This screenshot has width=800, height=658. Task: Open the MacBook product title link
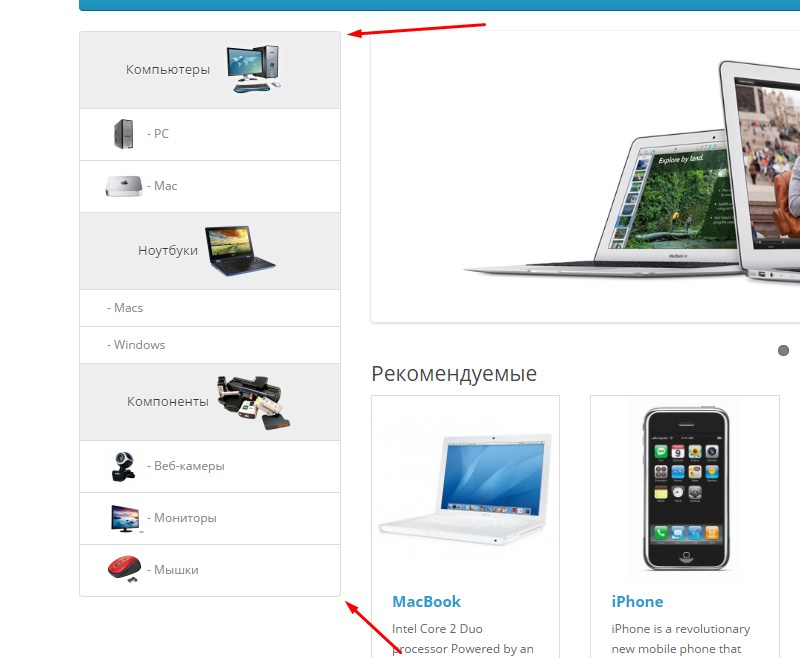tap(427, 602)
